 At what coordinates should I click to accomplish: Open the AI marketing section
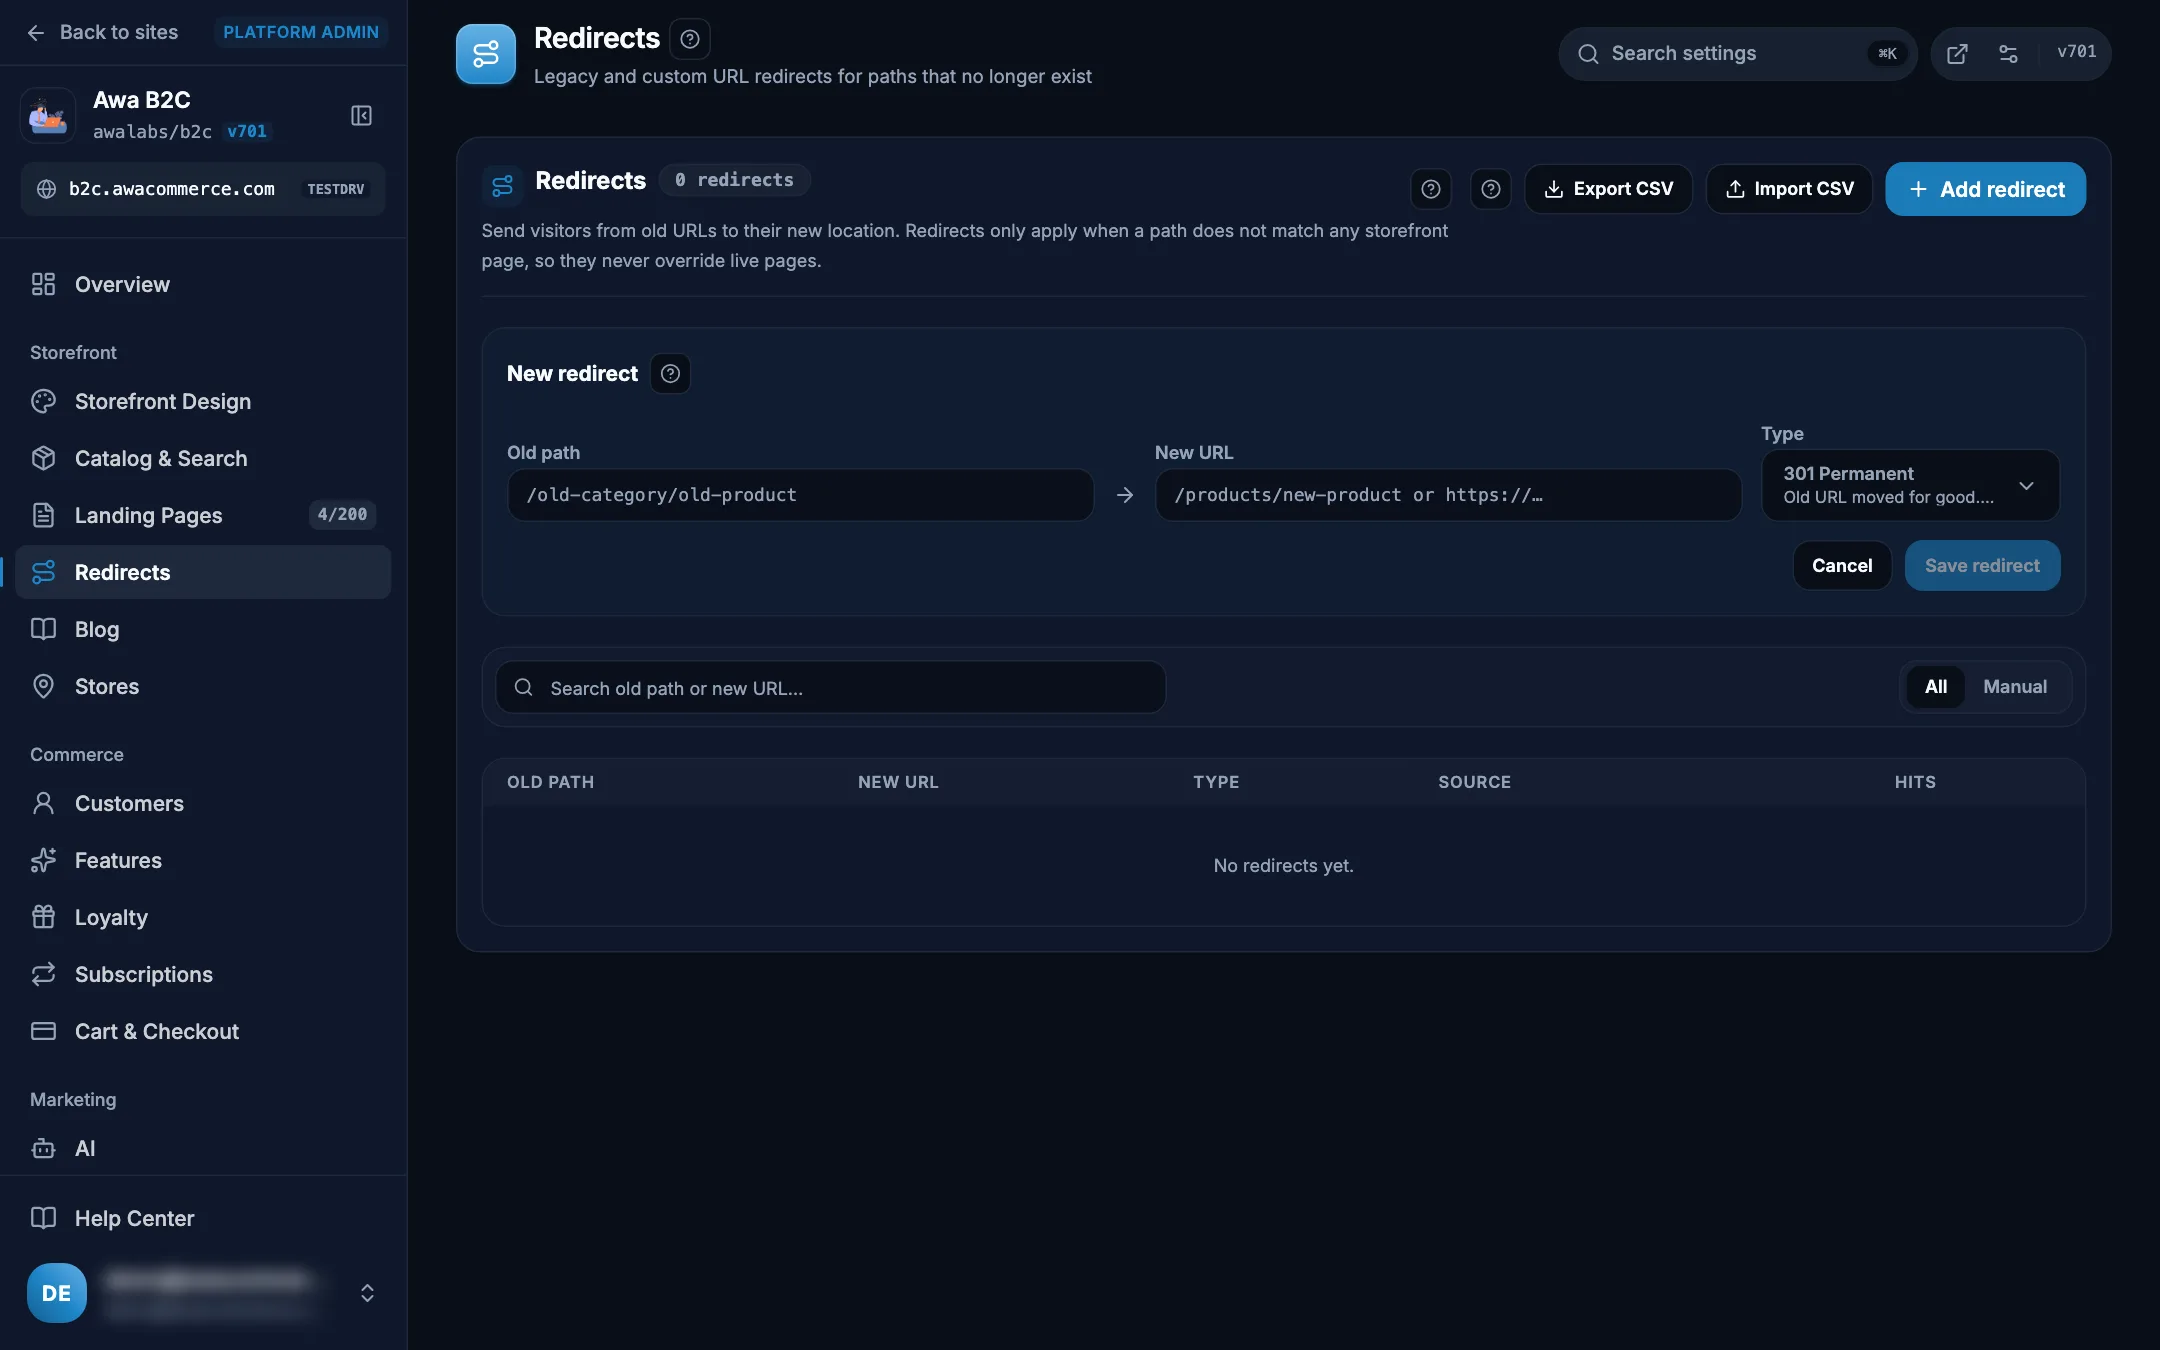[x=203, y=1148]
